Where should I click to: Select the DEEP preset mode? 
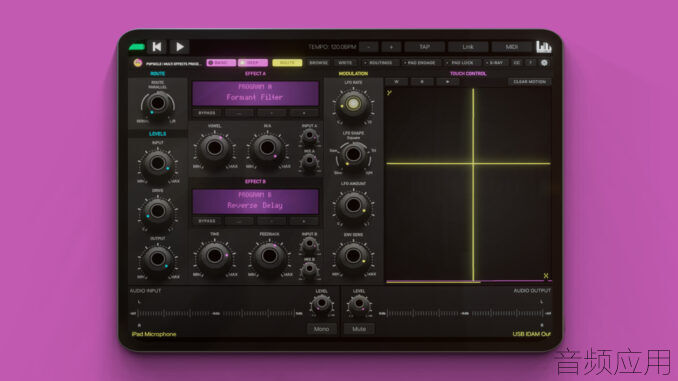coord(253,63)
